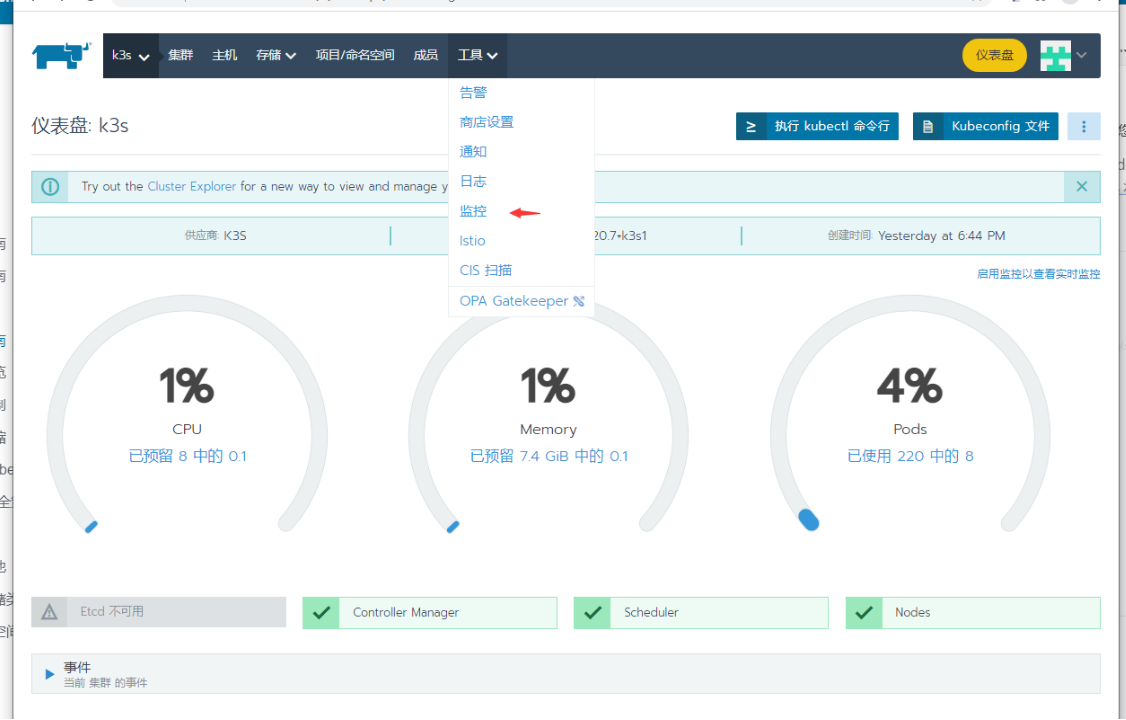Image resolution: width=1126 pixels, height=720 pixels.
Task: Choose 通知 in the tools menu
Action: point(473,151)
